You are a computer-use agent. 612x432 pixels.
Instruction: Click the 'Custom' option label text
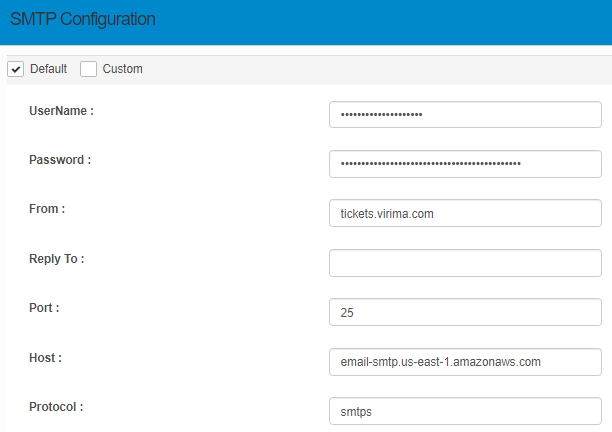[x=122, y=69]
